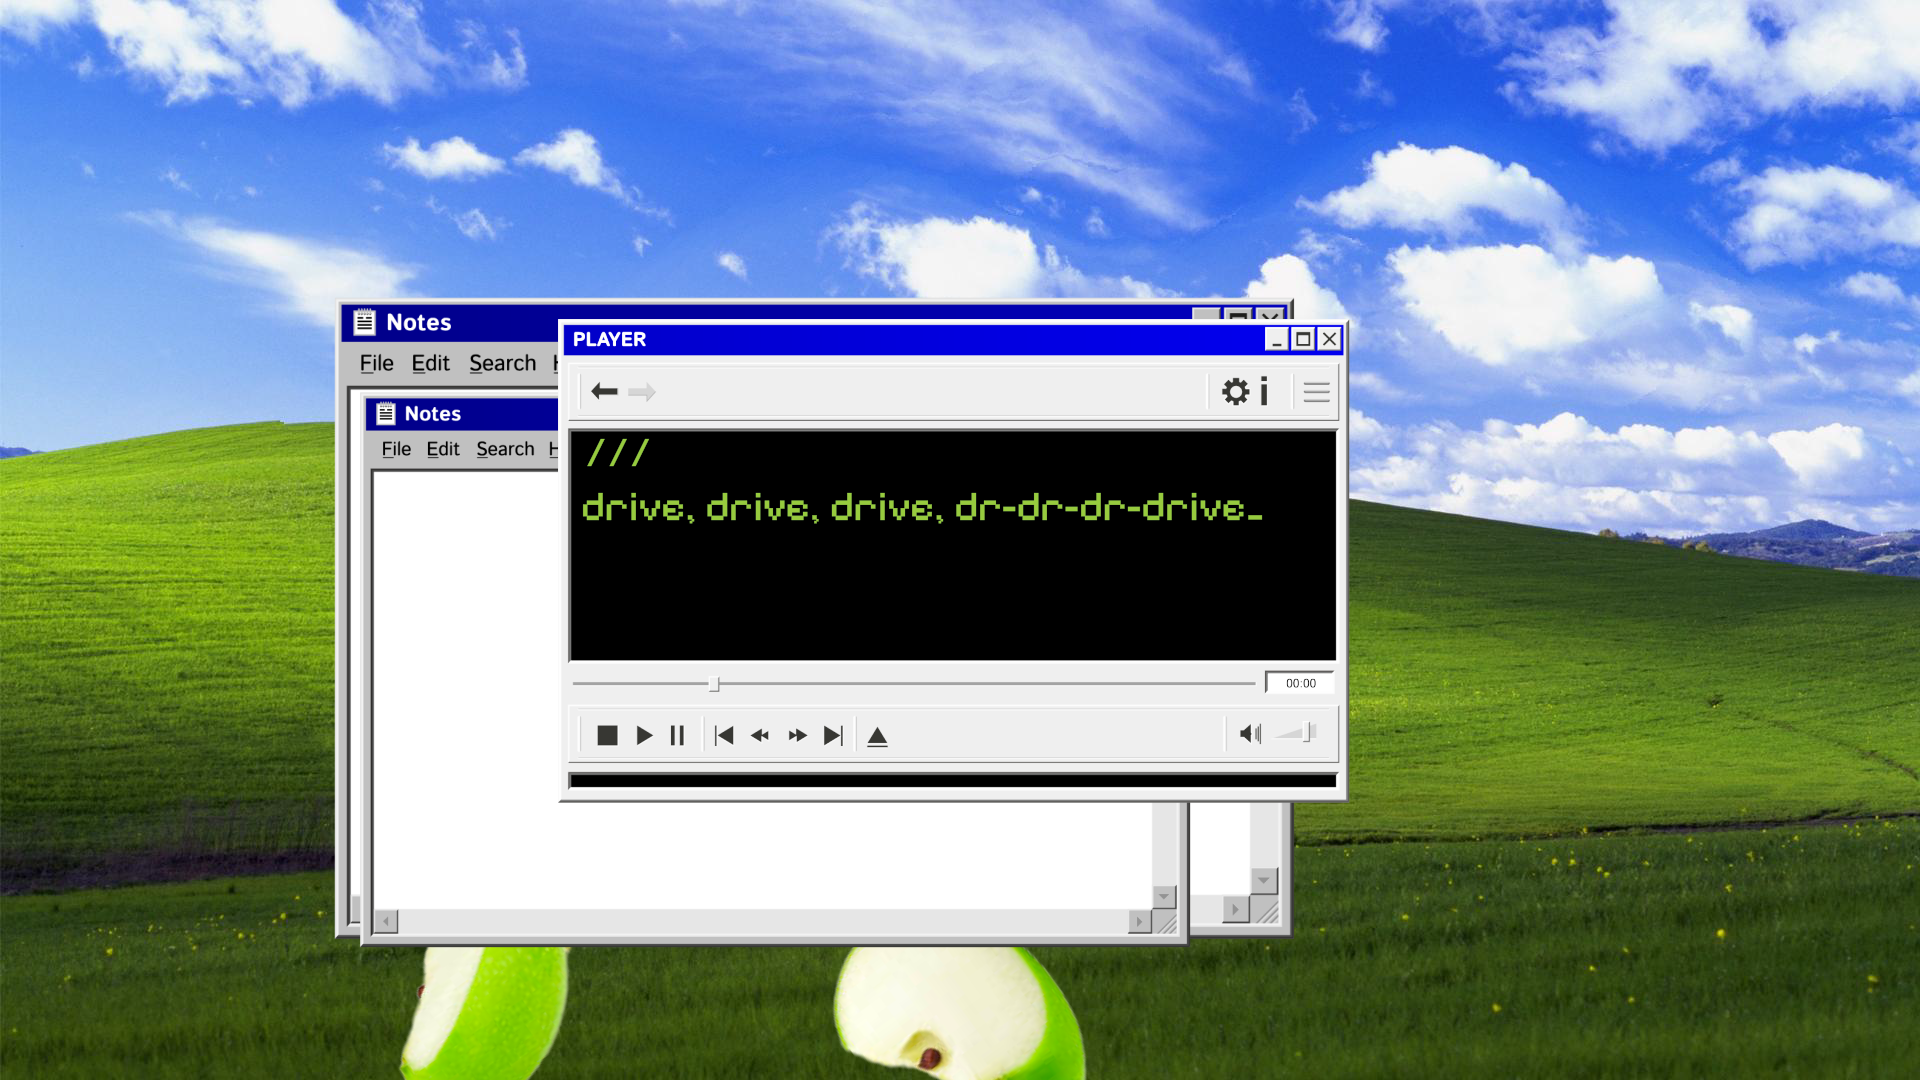
Task: Click the volume slider handle
Action: click(1307, 733)
